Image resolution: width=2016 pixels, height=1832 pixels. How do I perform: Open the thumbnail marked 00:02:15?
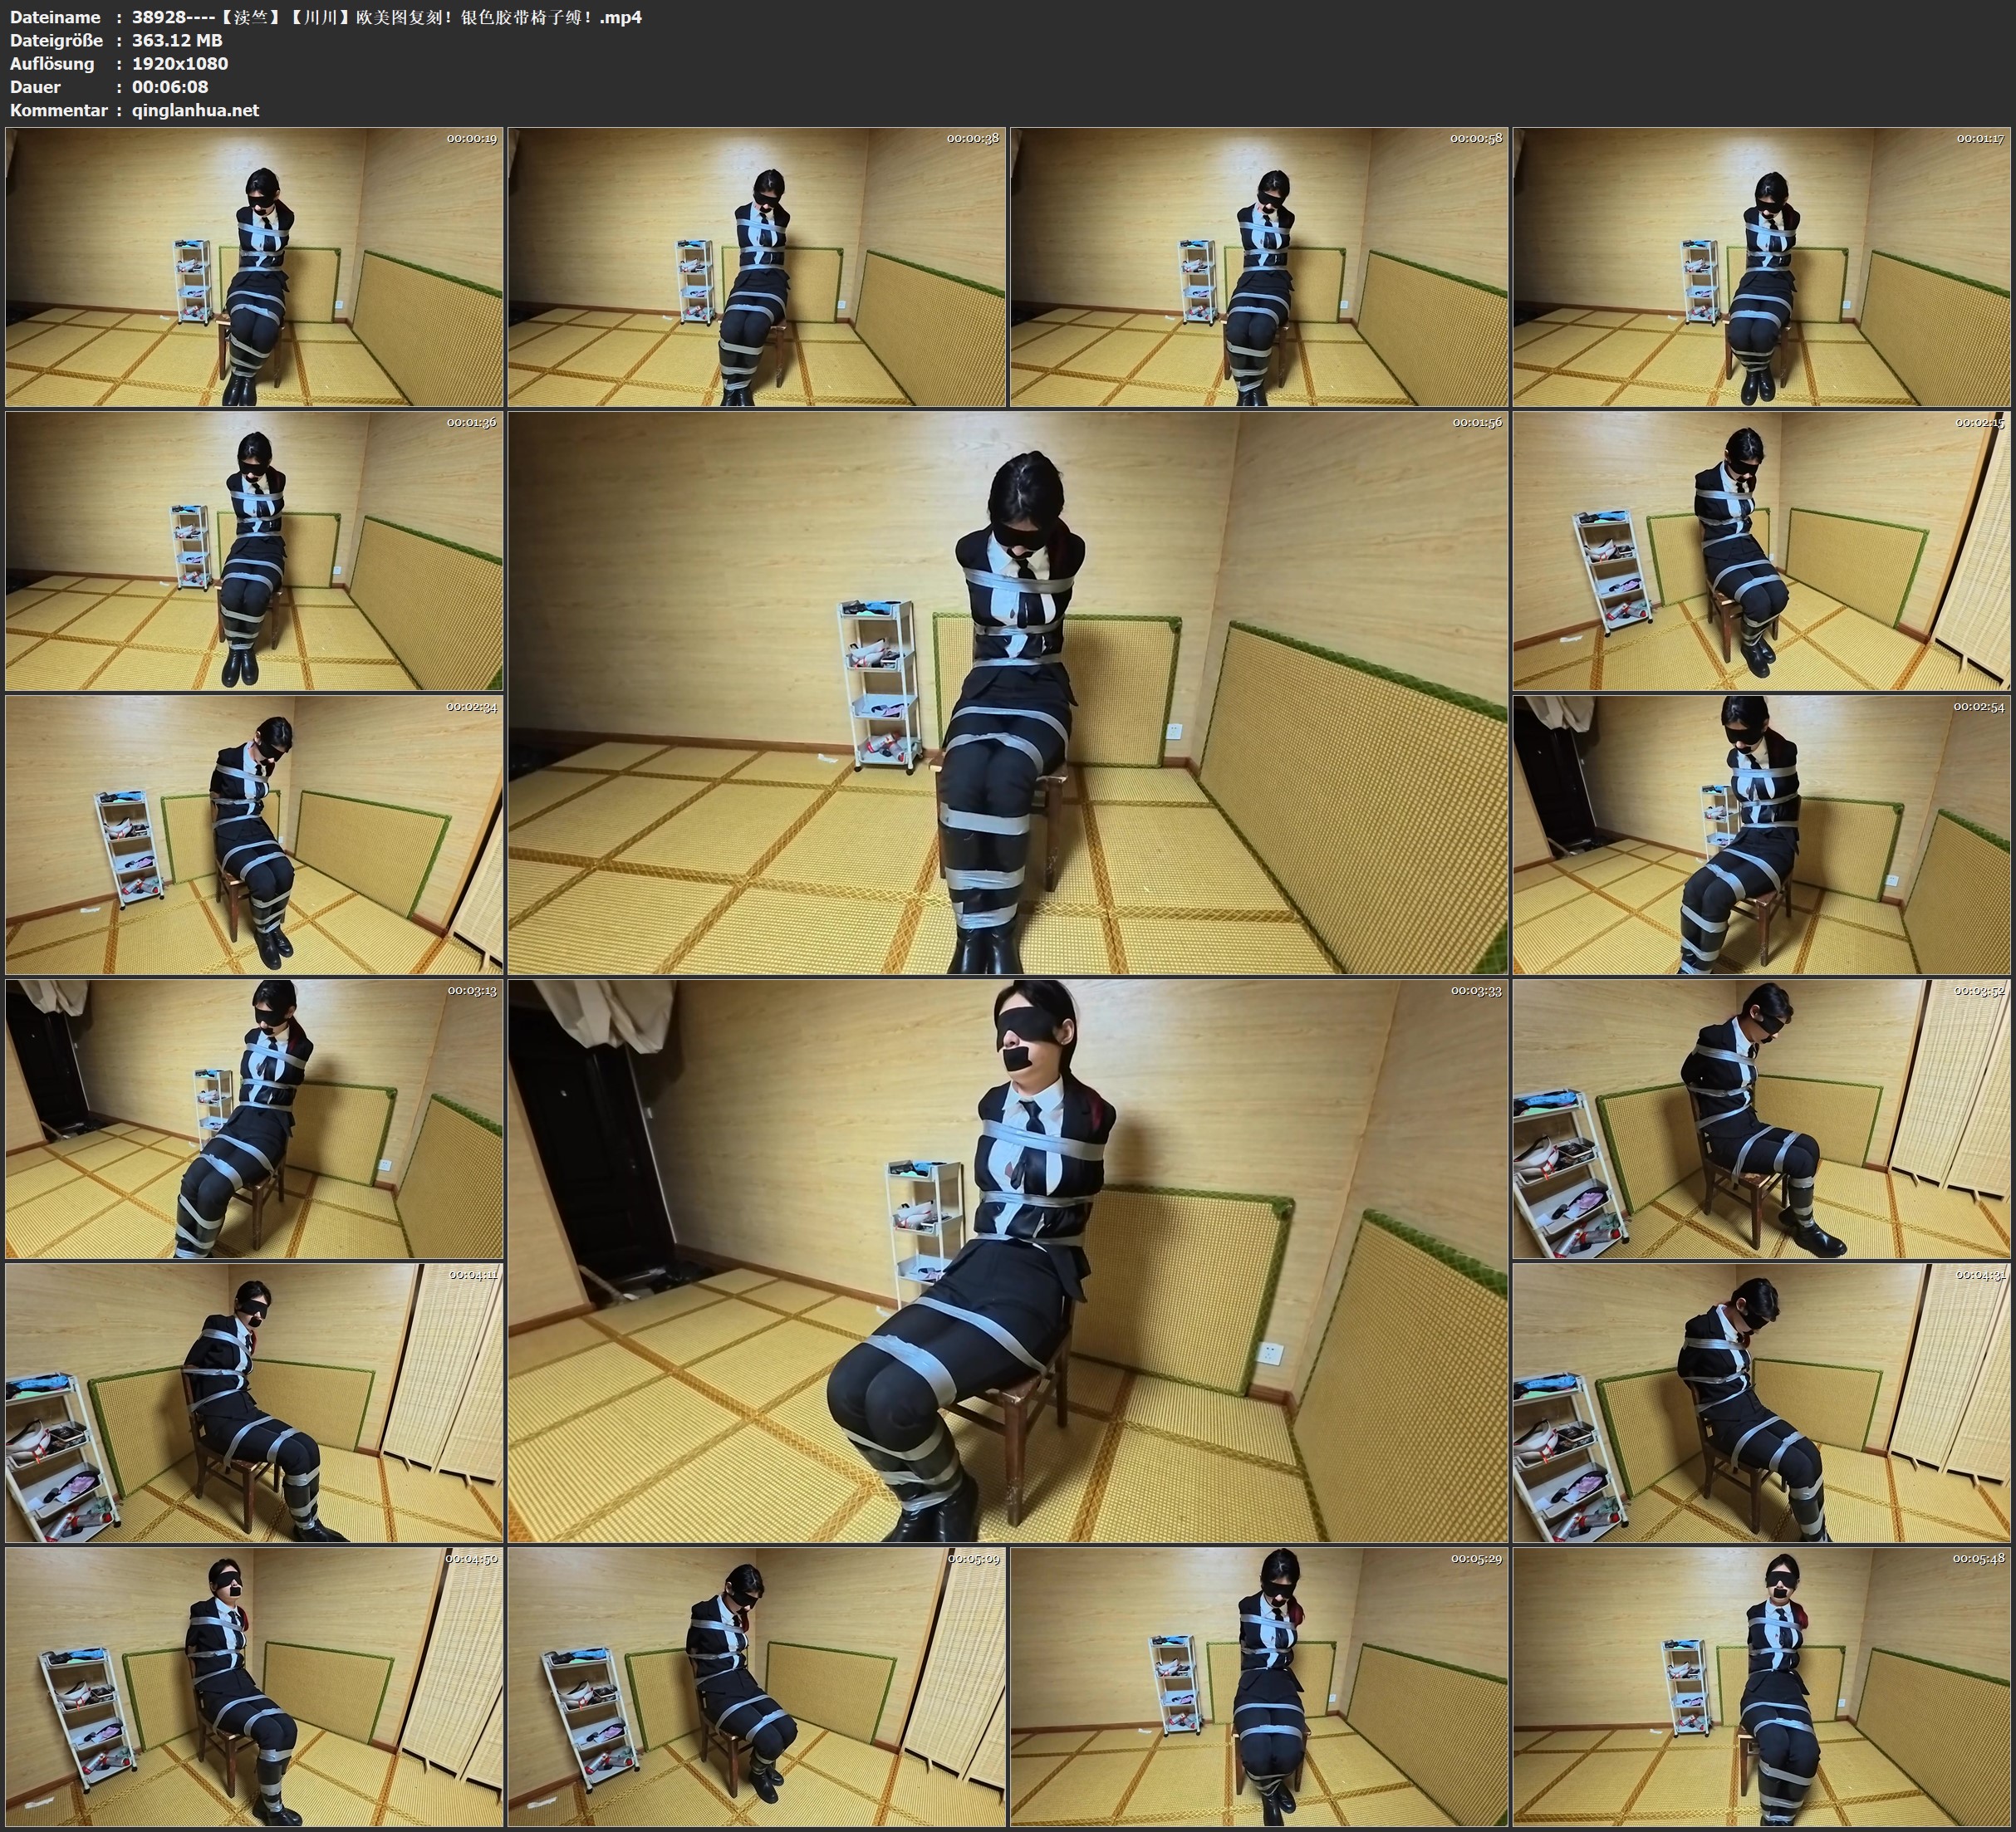(1760, 550)
